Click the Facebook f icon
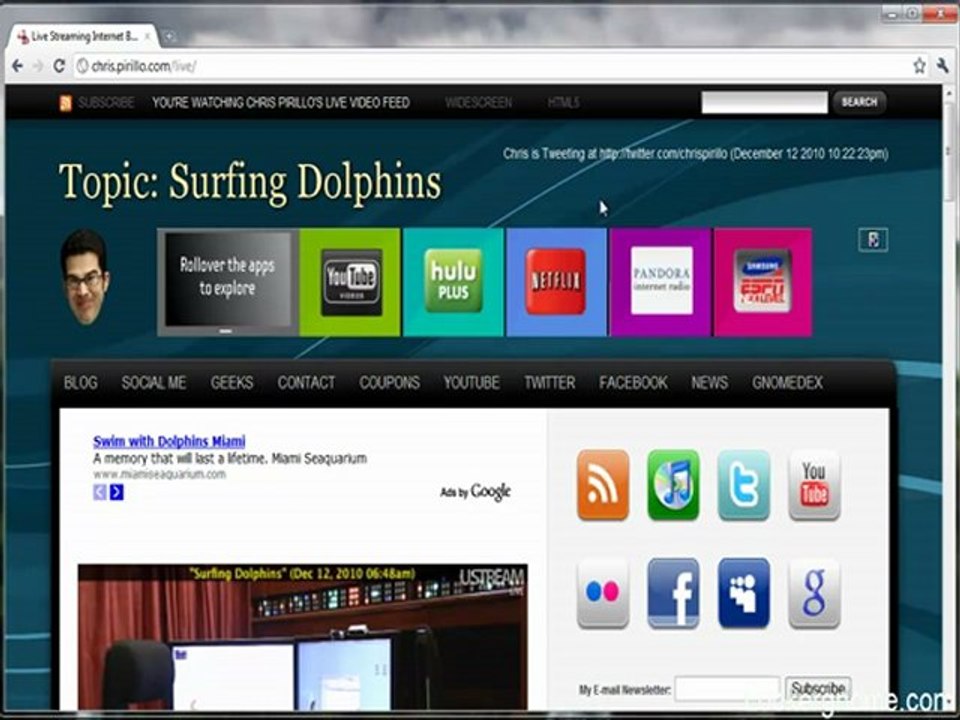Image resolution: width=960 pixels, height=720 pixels. click(x=673, y=593)
